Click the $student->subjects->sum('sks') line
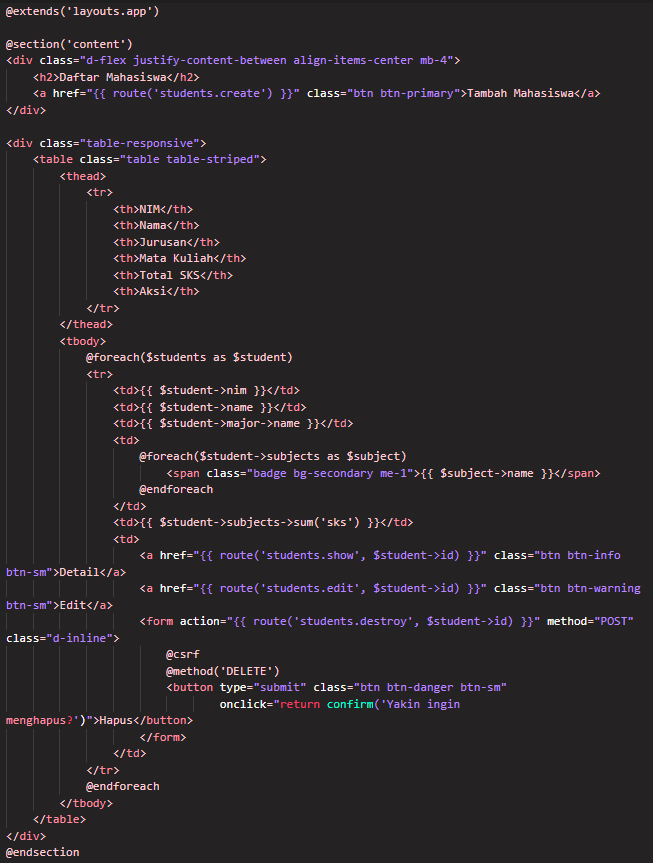Image resolution: width=653 pixels, height=863 pixels. 263,522
